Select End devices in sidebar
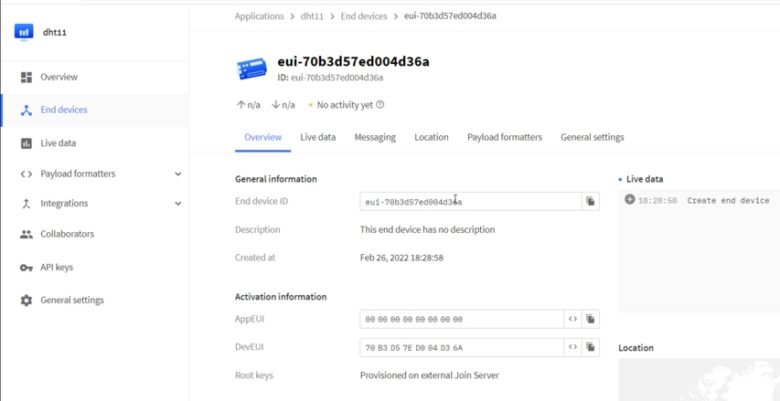The image size is (780, 401). (64, 110)
